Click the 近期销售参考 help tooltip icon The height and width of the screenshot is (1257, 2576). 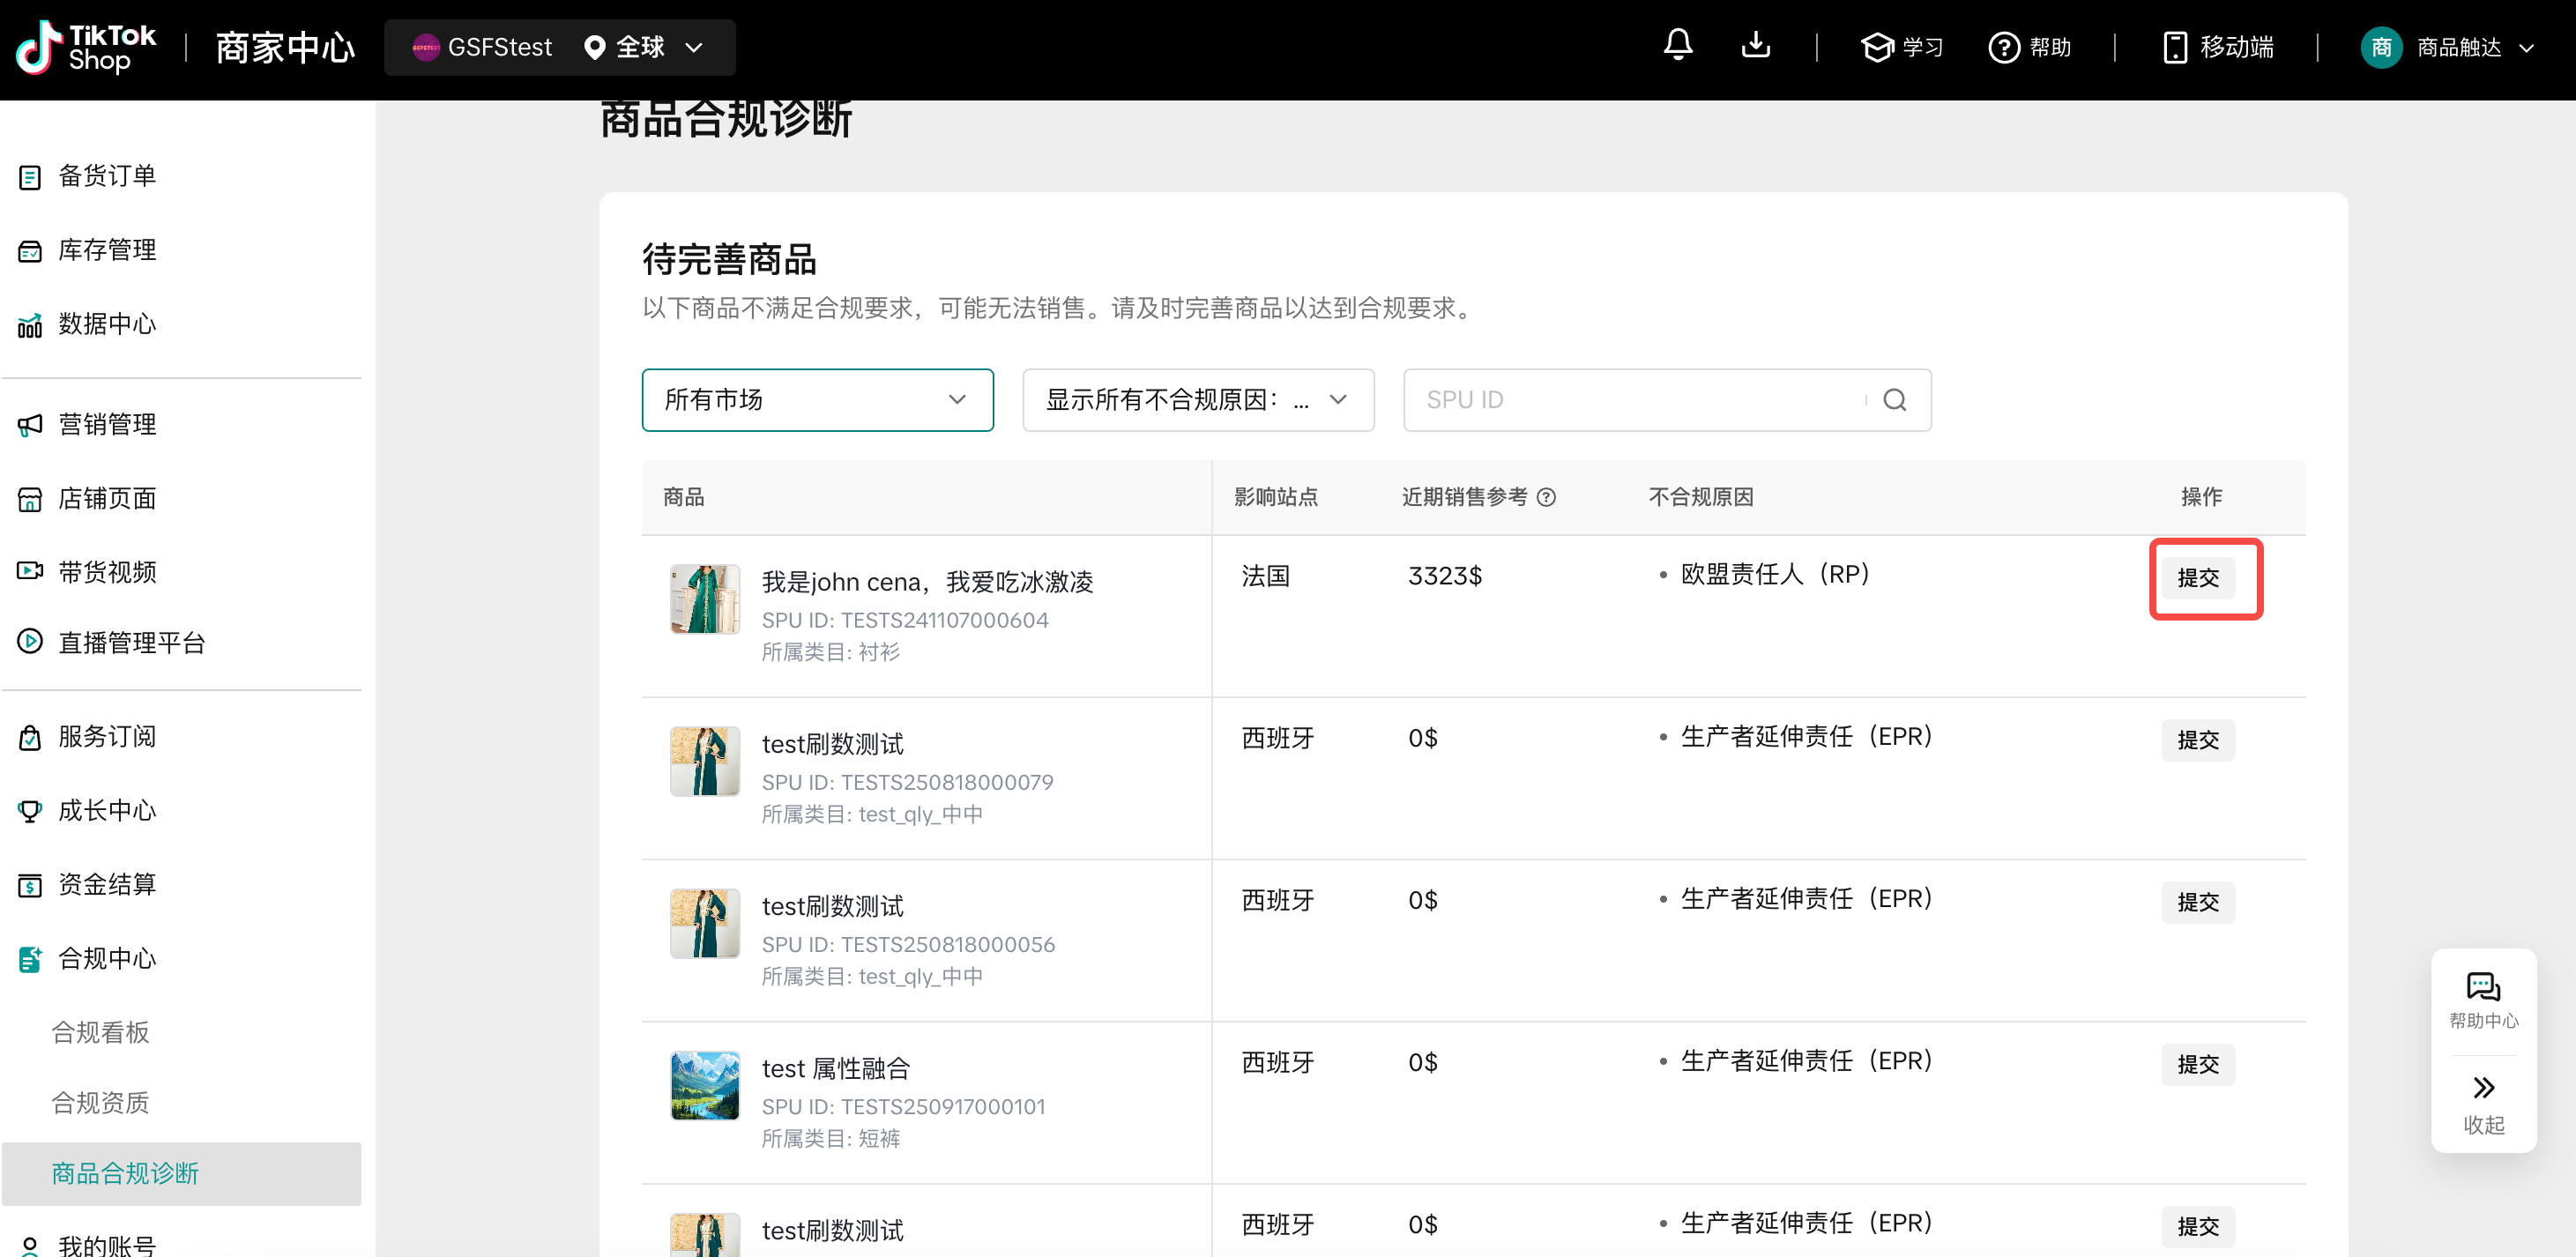pos(1546,497)
